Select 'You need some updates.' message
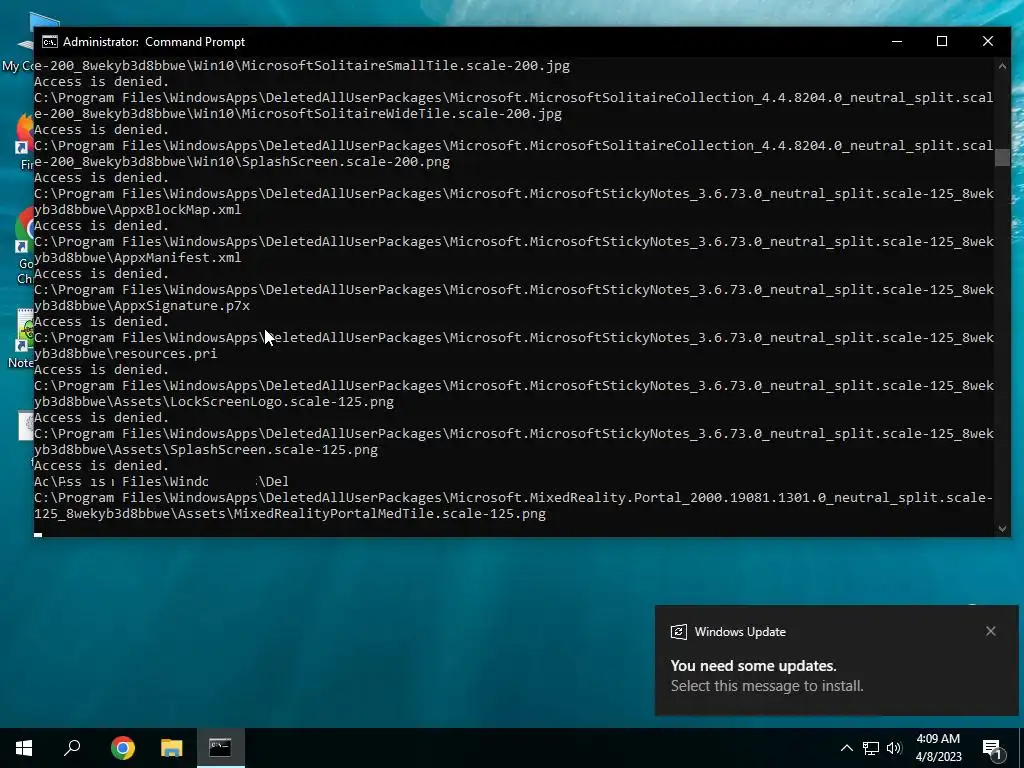This screenshot has height=768, width=1024. [753, 665]
